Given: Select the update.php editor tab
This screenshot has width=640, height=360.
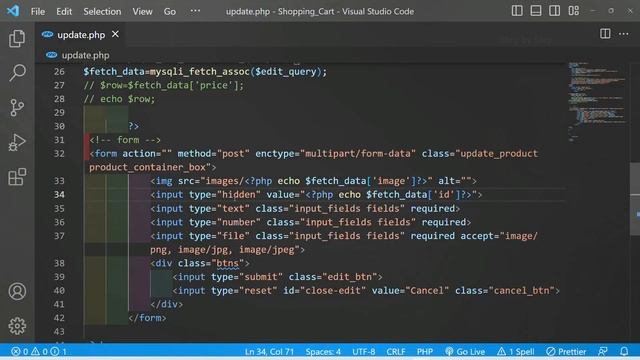Looking at the screenshot, I should (x=81, y=35).
